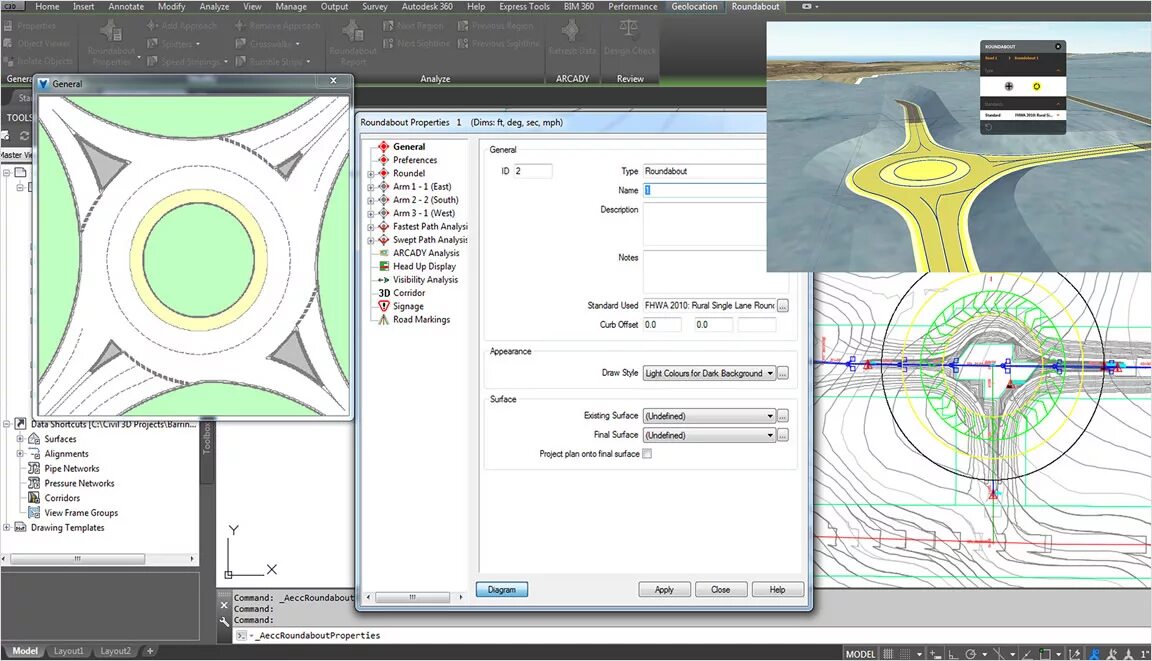1152x661 pixels.
Task: Browse for Standard Used with ellipsis button
Action: (783, 306)
